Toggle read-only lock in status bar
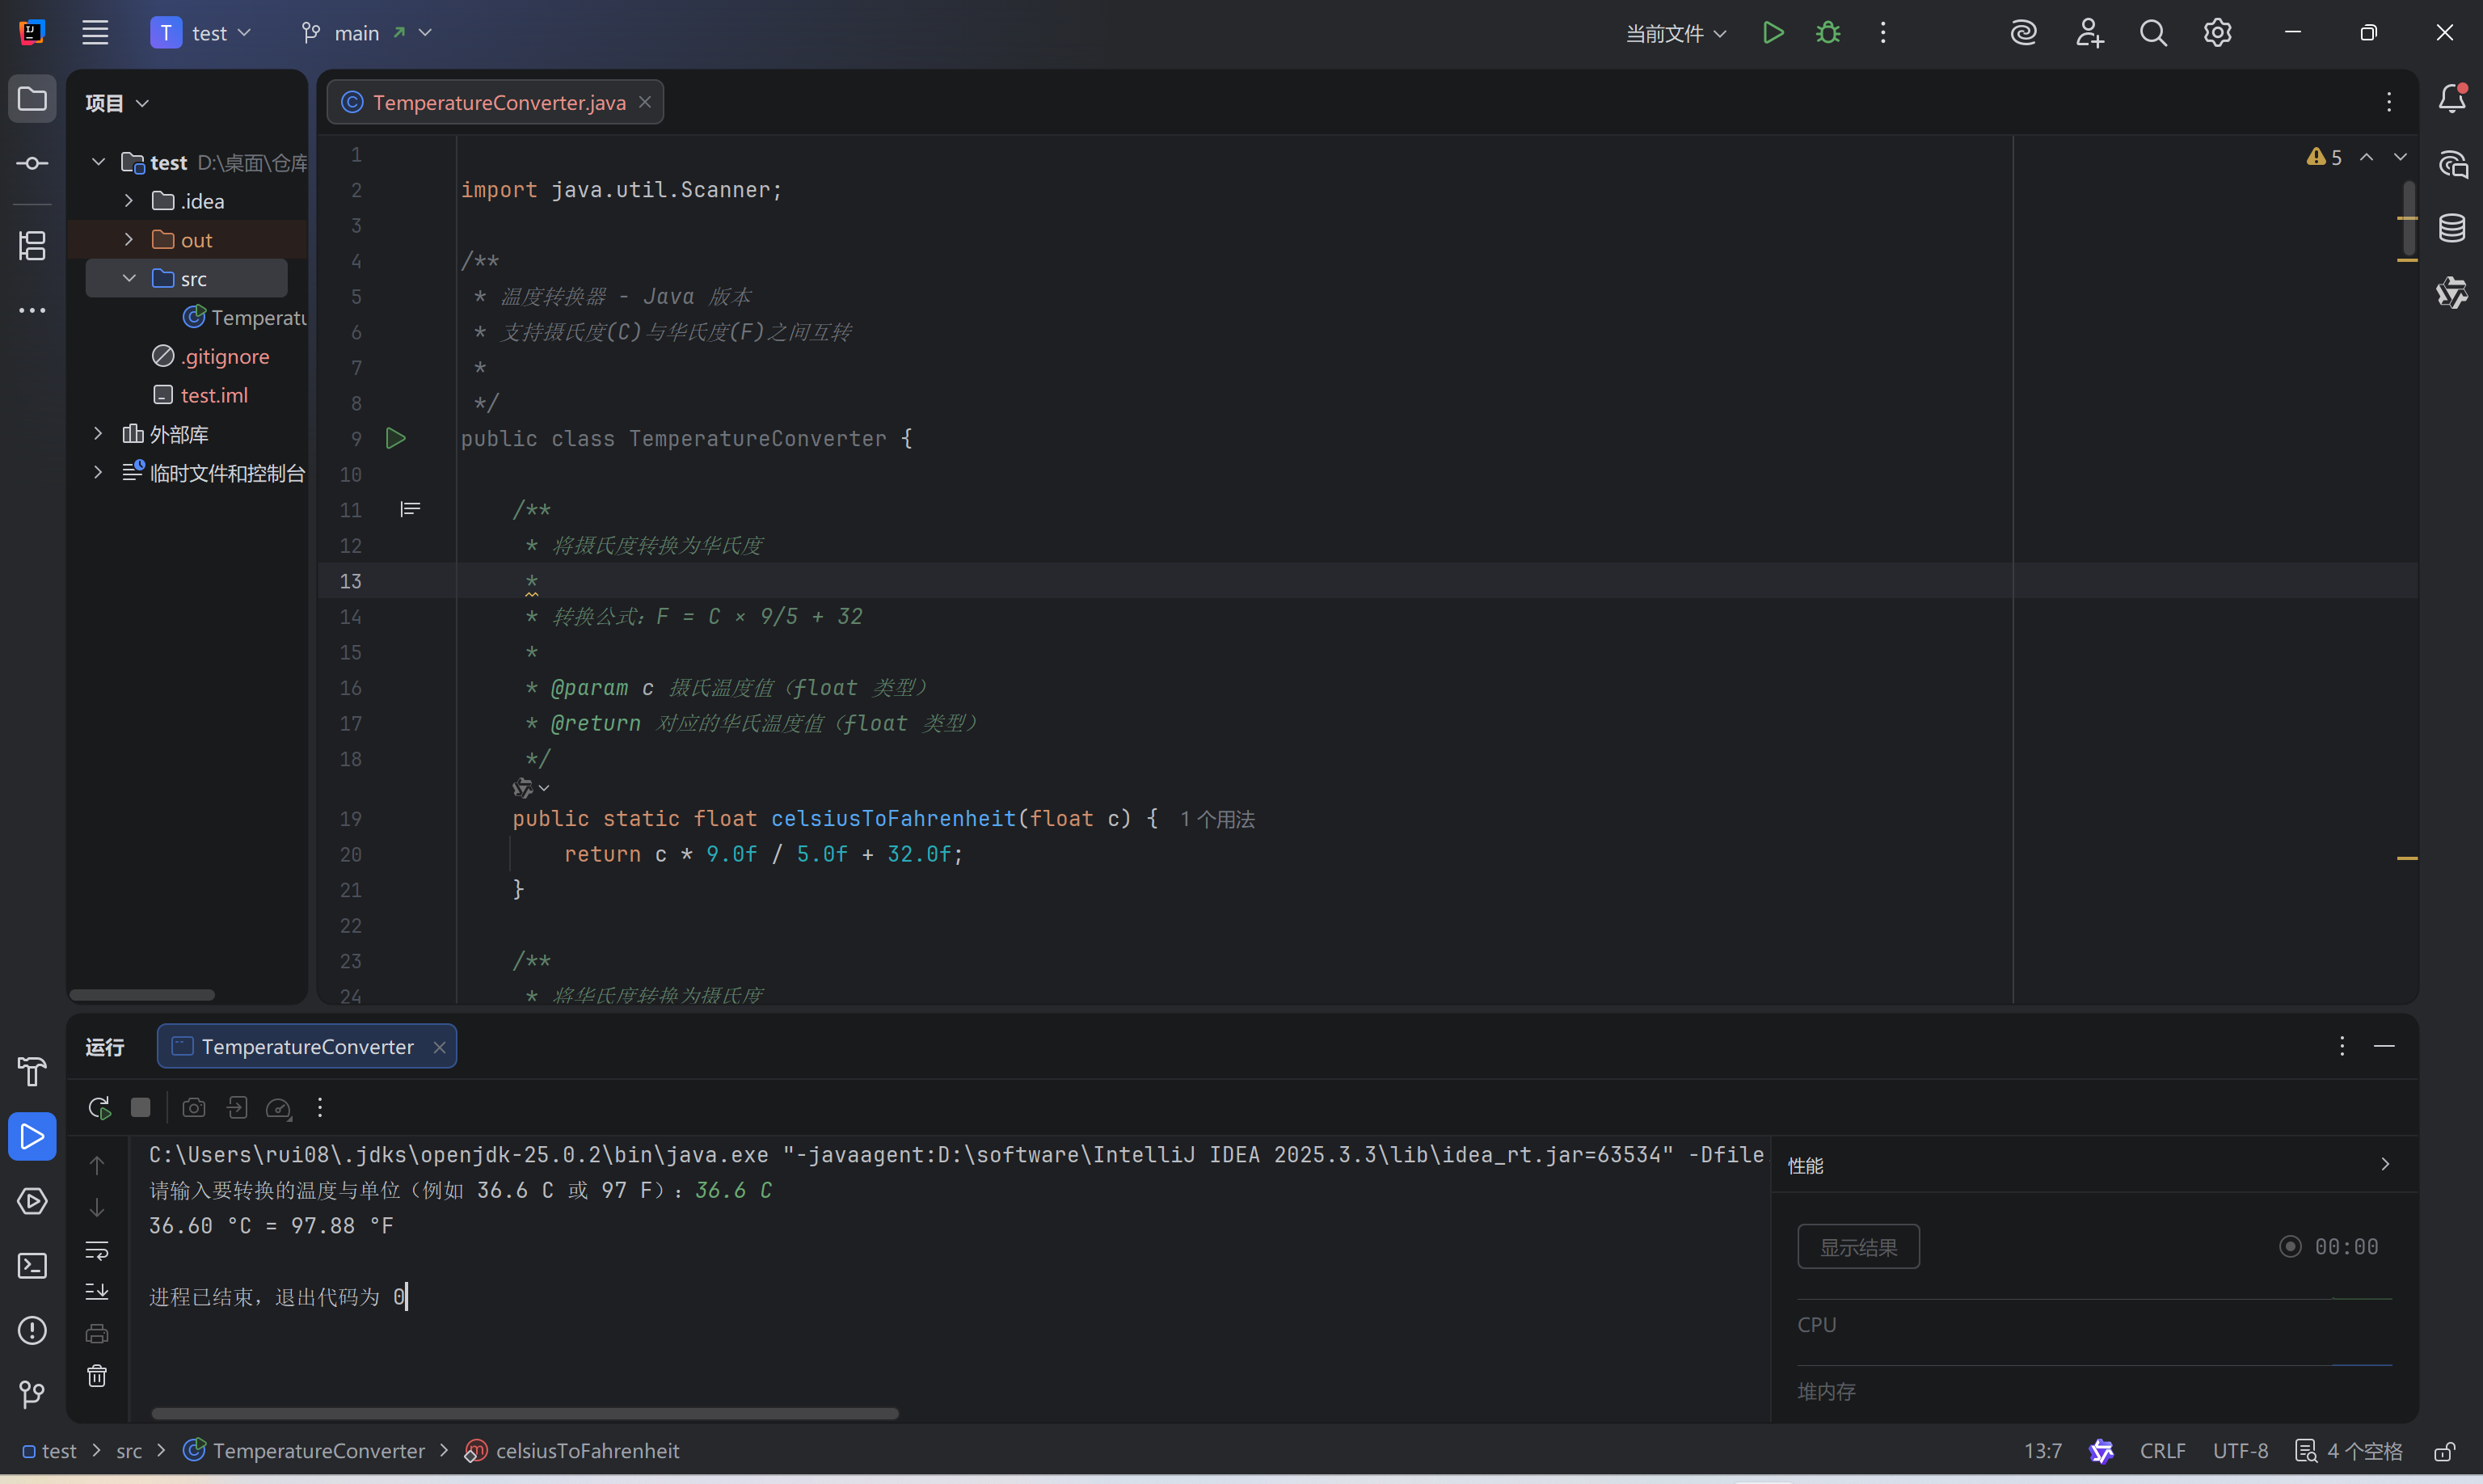The height and width of the screenshot is (1484, 2483). pos(2444,1451)
